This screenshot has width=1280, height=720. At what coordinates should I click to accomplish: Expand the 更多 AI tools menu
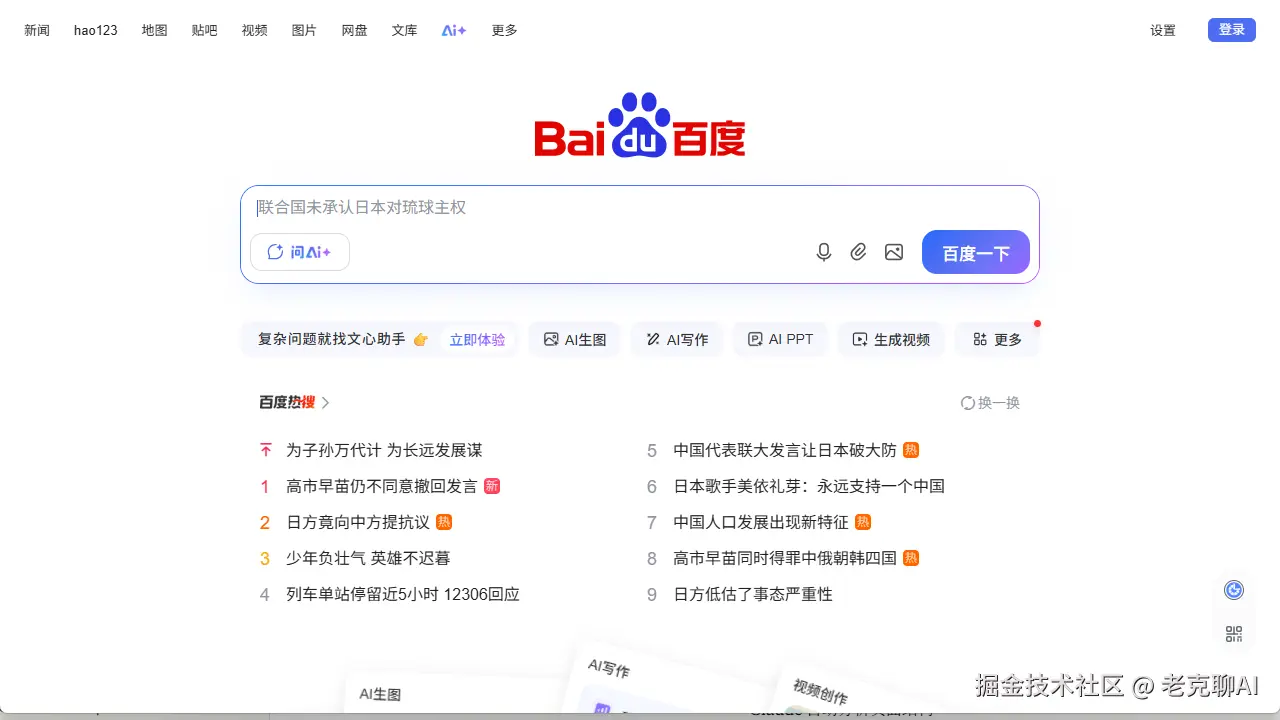click(x=997, y=340)
